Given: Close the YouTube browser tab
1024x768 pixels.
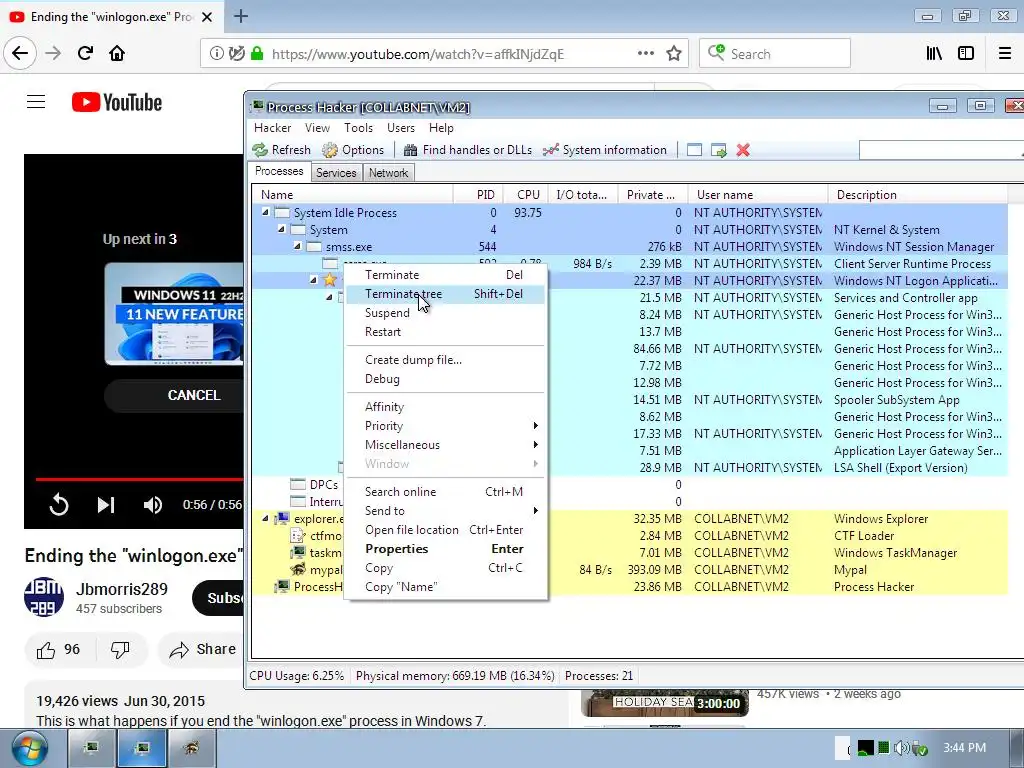Looking at the screenshot, I should tap(207, 17).
